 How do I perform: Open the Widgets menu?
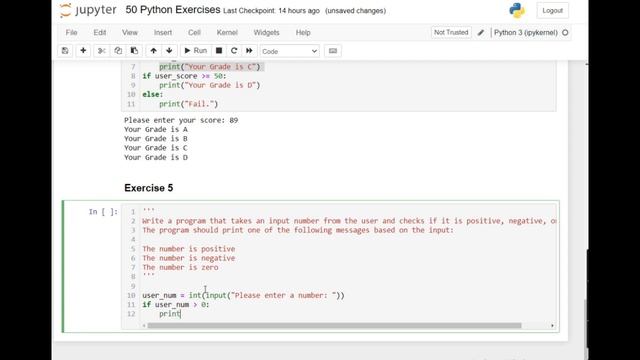(266, 33)
